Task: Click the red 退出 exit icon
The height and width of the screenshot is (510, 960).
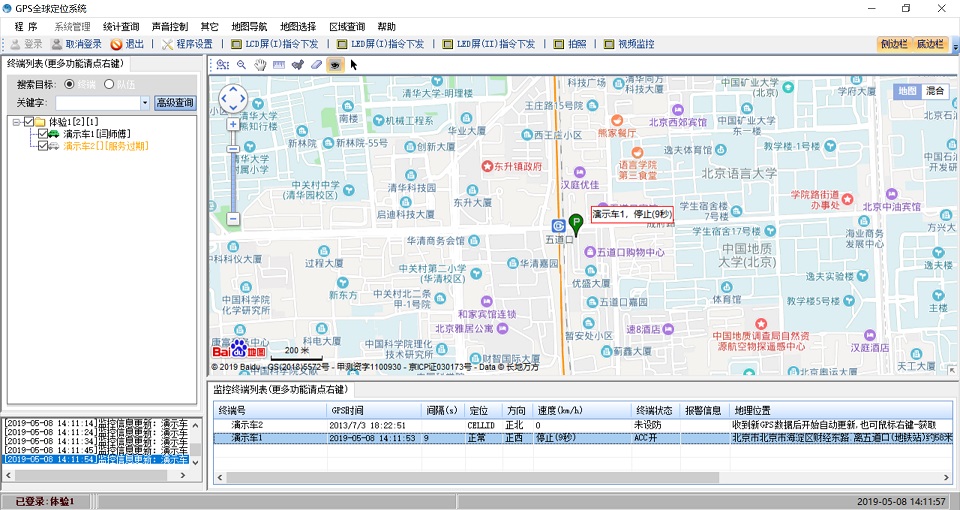Action: 116,44
